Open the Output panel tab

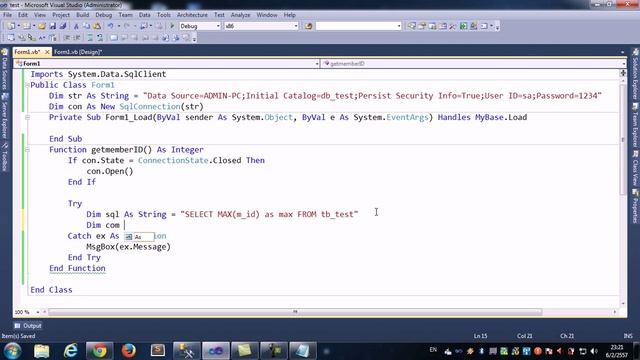(28, 326)
